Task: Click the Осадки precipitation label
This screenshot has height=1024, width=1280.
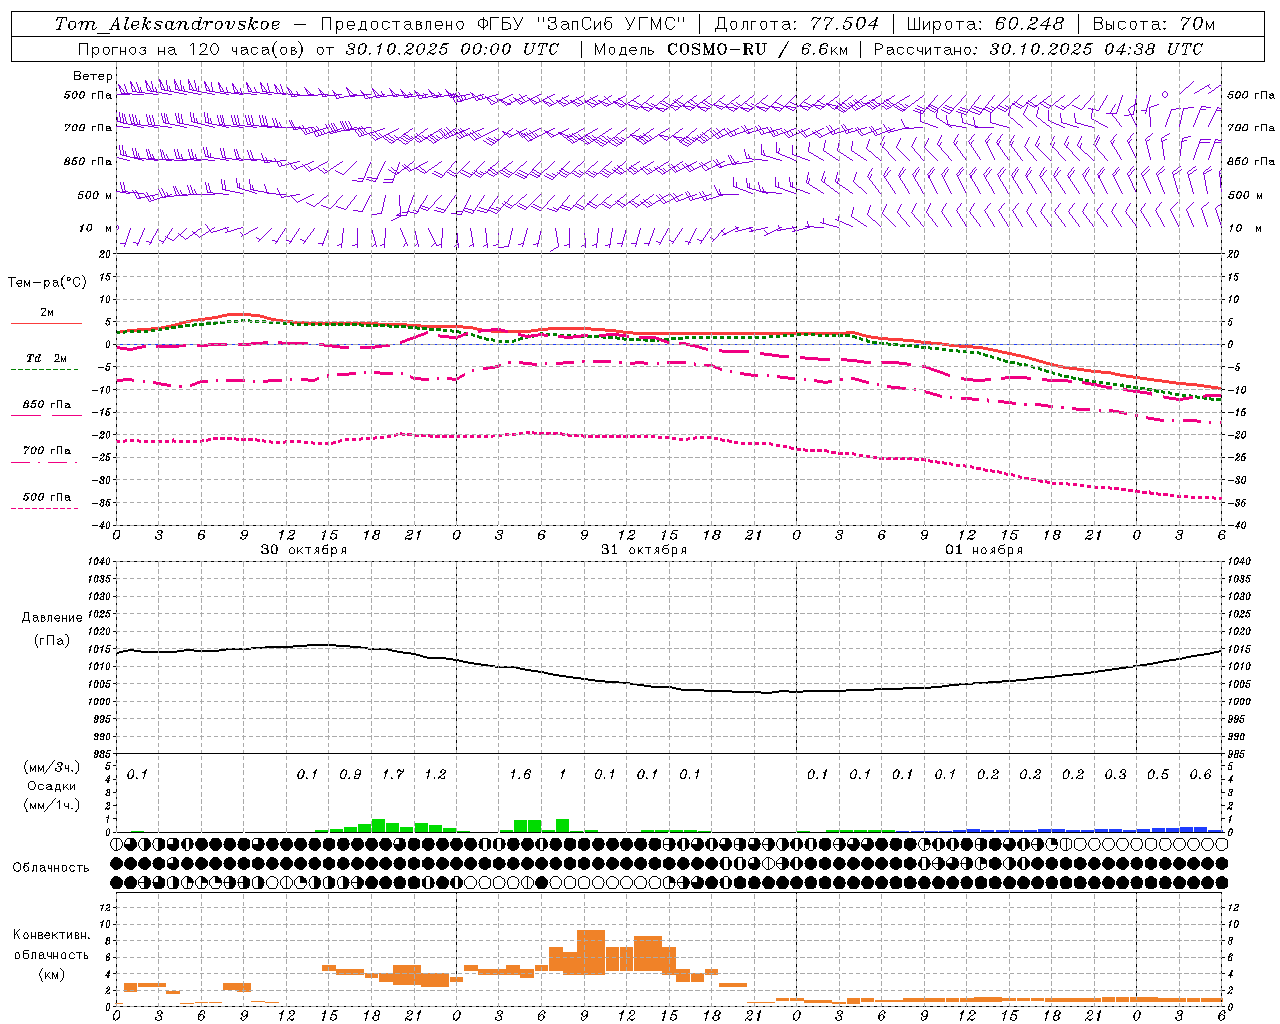Action: 52,786
